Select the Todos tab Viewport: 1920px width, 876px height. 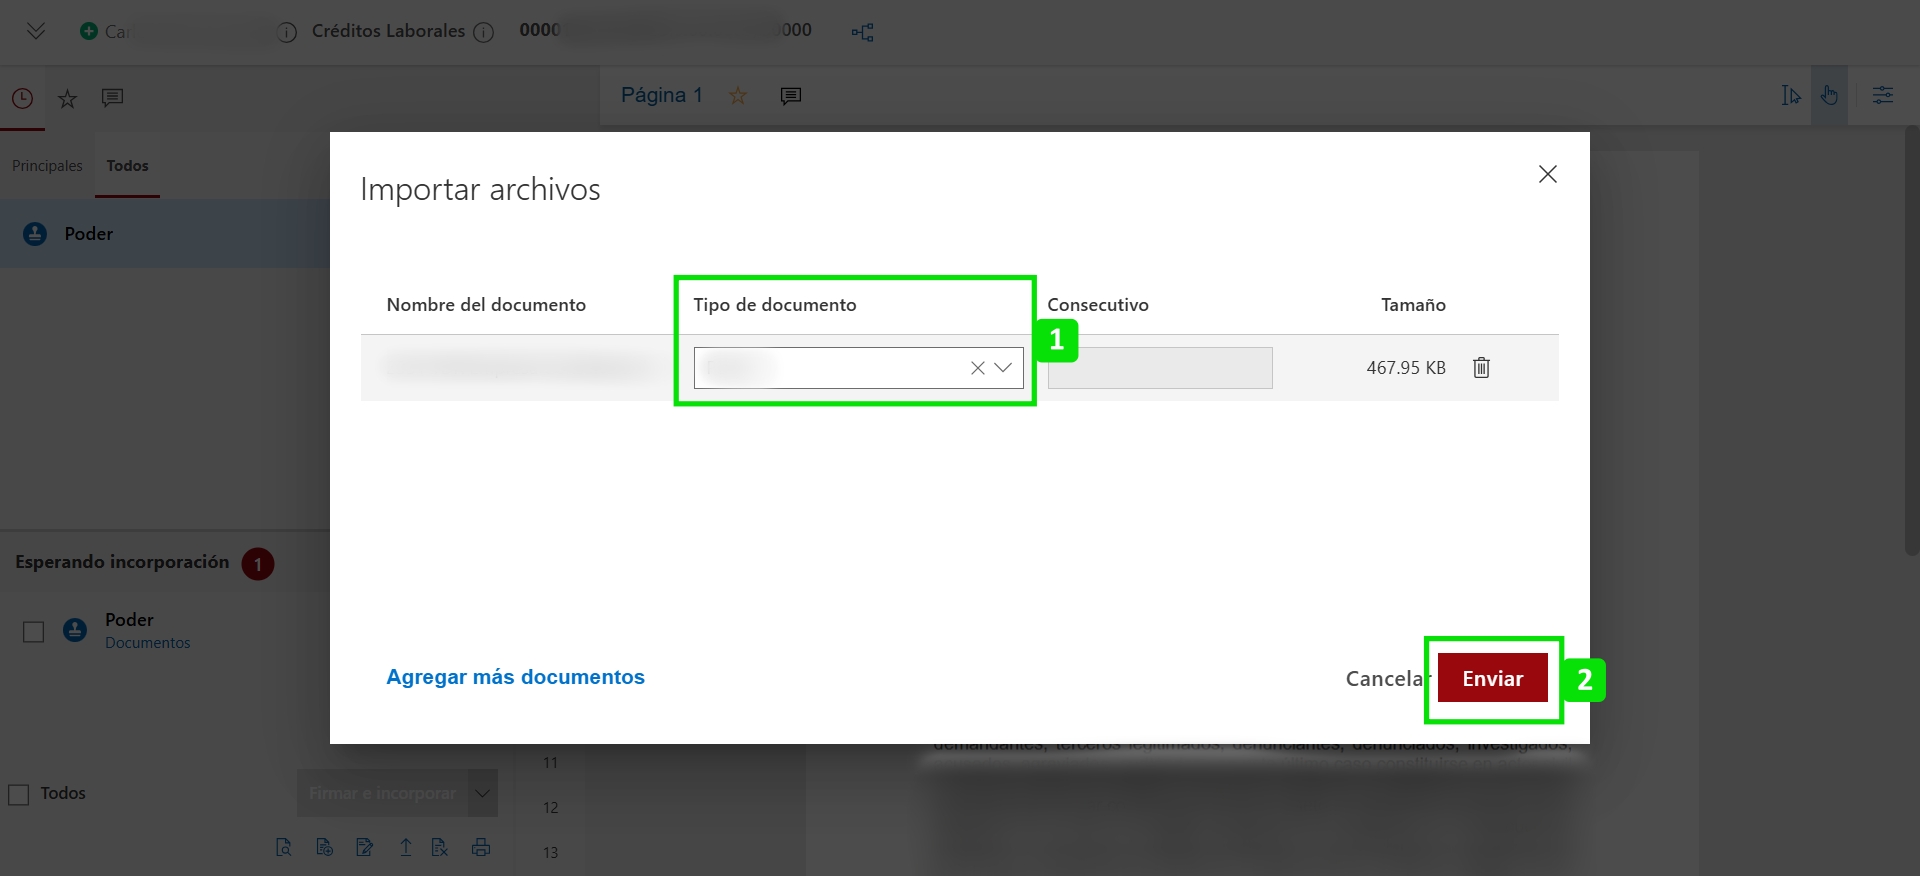[x=127, y=166]
